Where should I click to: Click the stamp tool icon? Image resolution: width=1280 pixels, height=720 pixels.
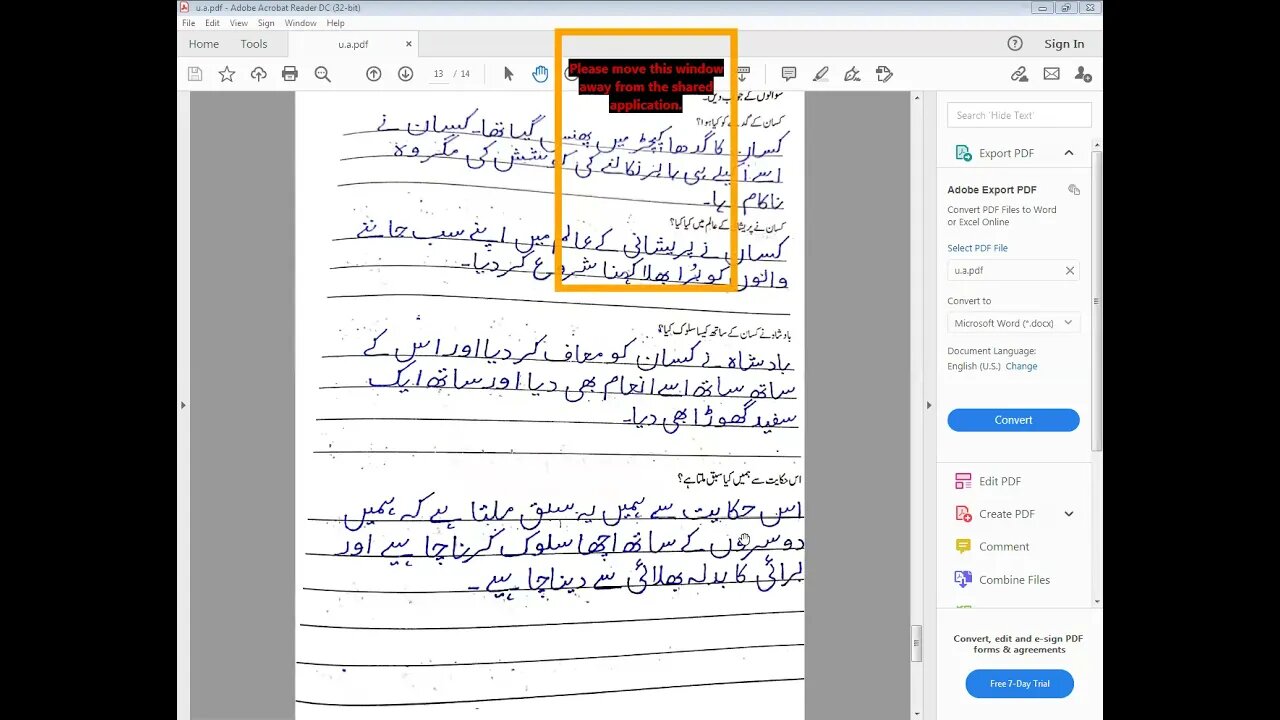(x=884, y=74)
